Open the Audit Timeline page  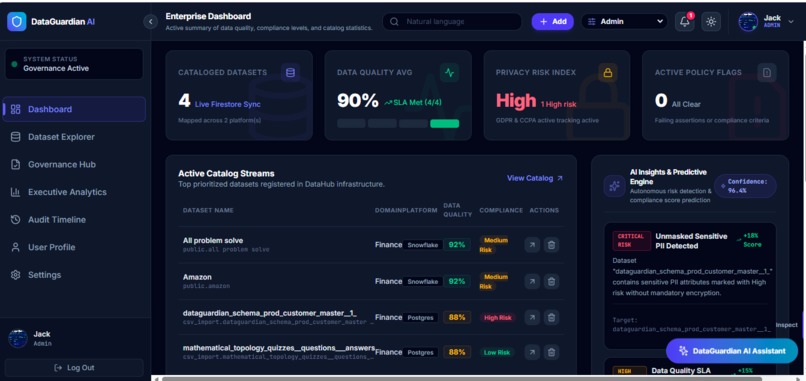74,220
